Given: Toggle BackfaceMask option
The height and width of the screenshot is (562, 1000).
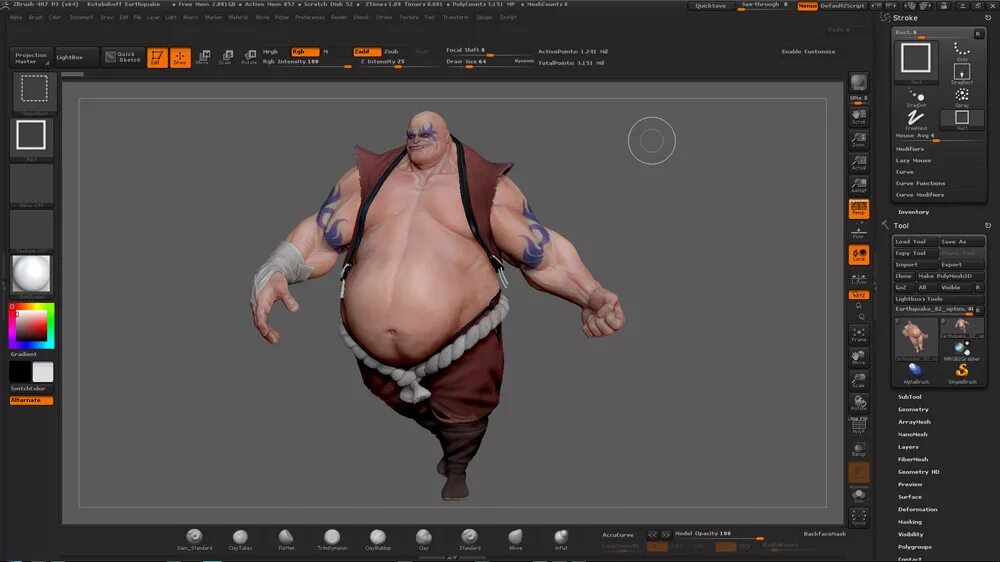Looking at the screenshot, I should 824,533.
